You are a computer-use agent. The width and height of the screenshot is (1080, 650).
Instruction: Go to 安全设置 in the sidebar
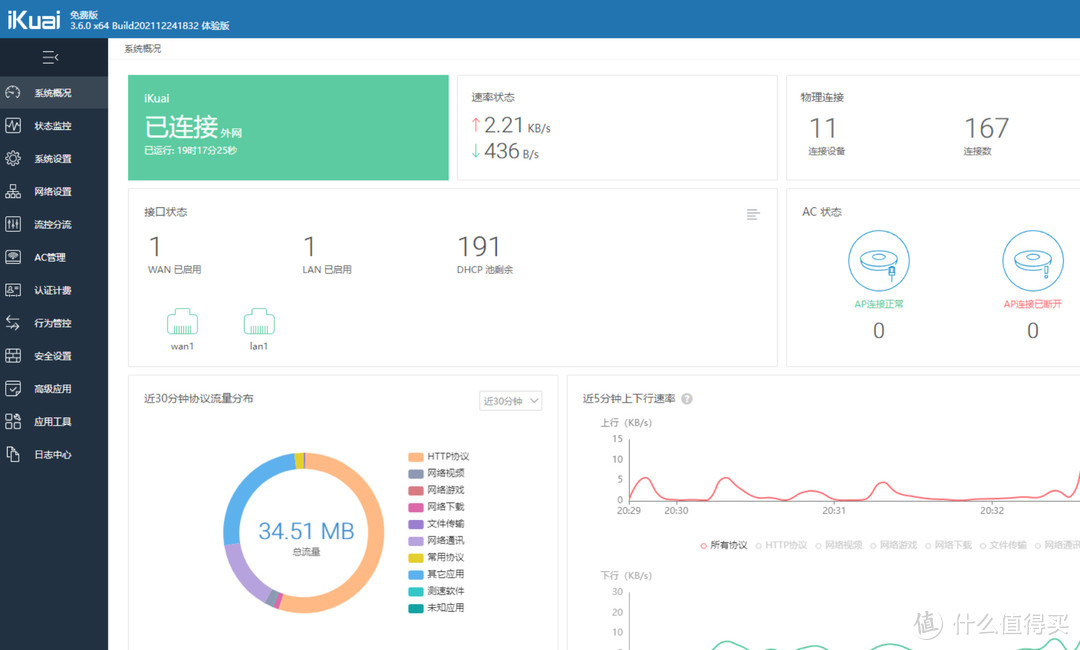pos(53,356)
